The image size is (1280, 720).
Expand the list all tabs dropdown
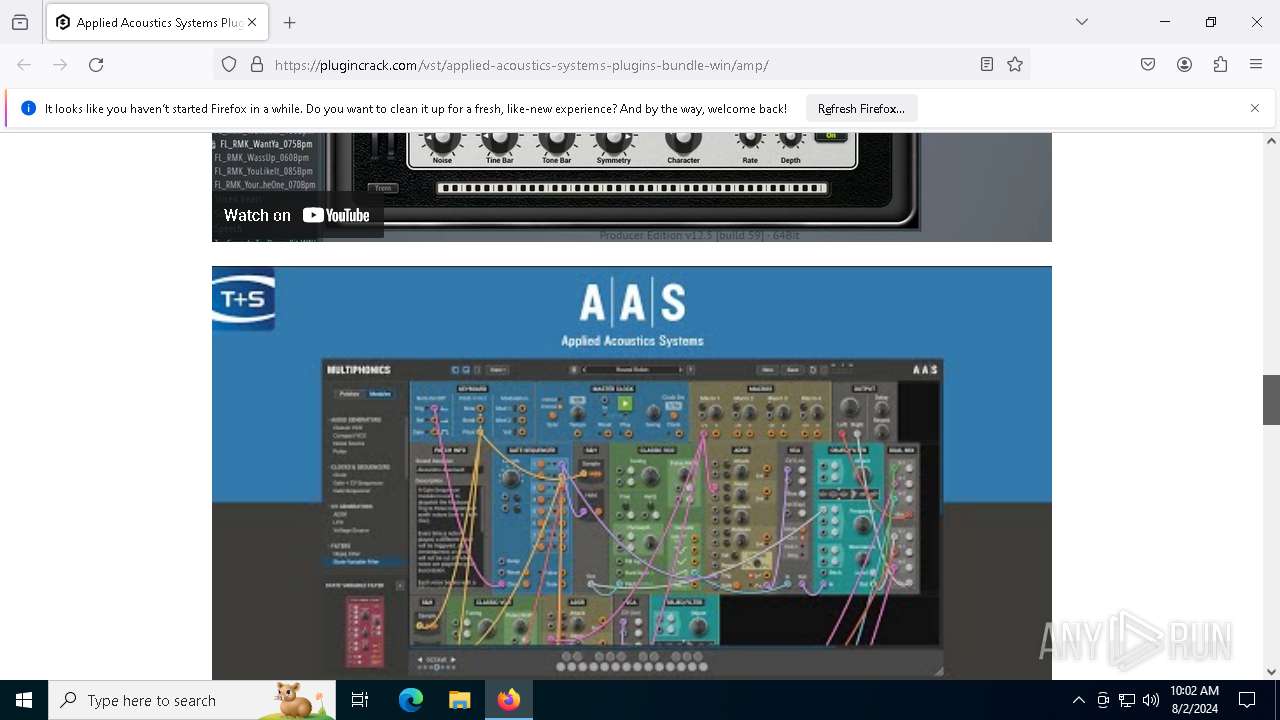click(1082, 22)
